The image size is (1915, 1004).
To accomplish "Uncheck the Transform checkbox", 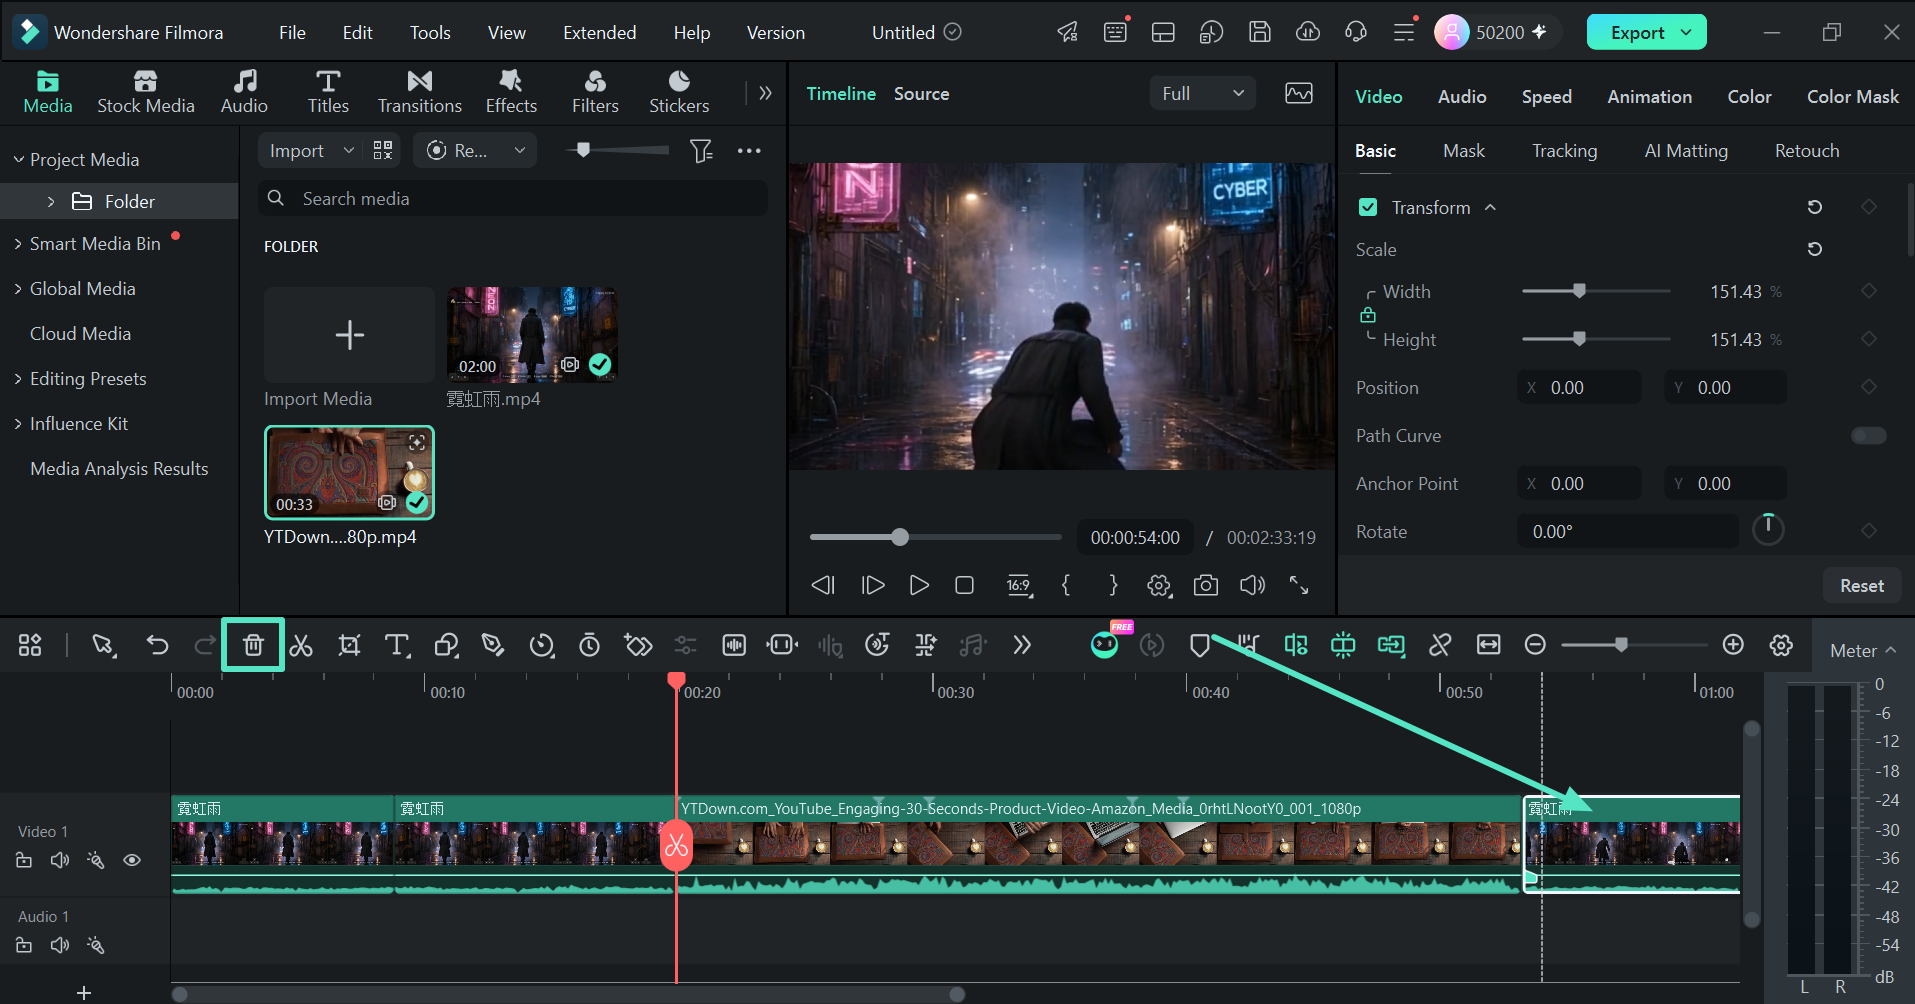I will (1368, 207).
